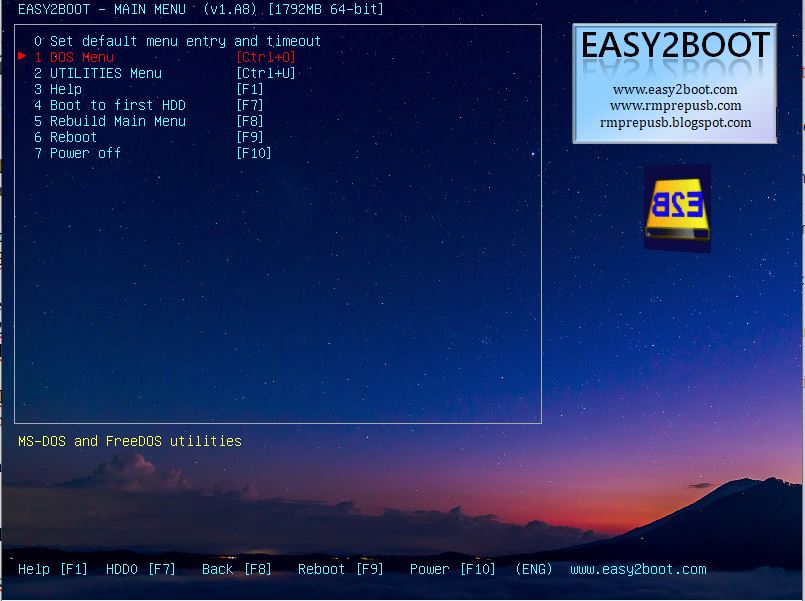Screen dimensions: 805x601
Task: Click the 'EASY2BOOT - MAIN MENU' title text
Action: (x=102, y=9)
